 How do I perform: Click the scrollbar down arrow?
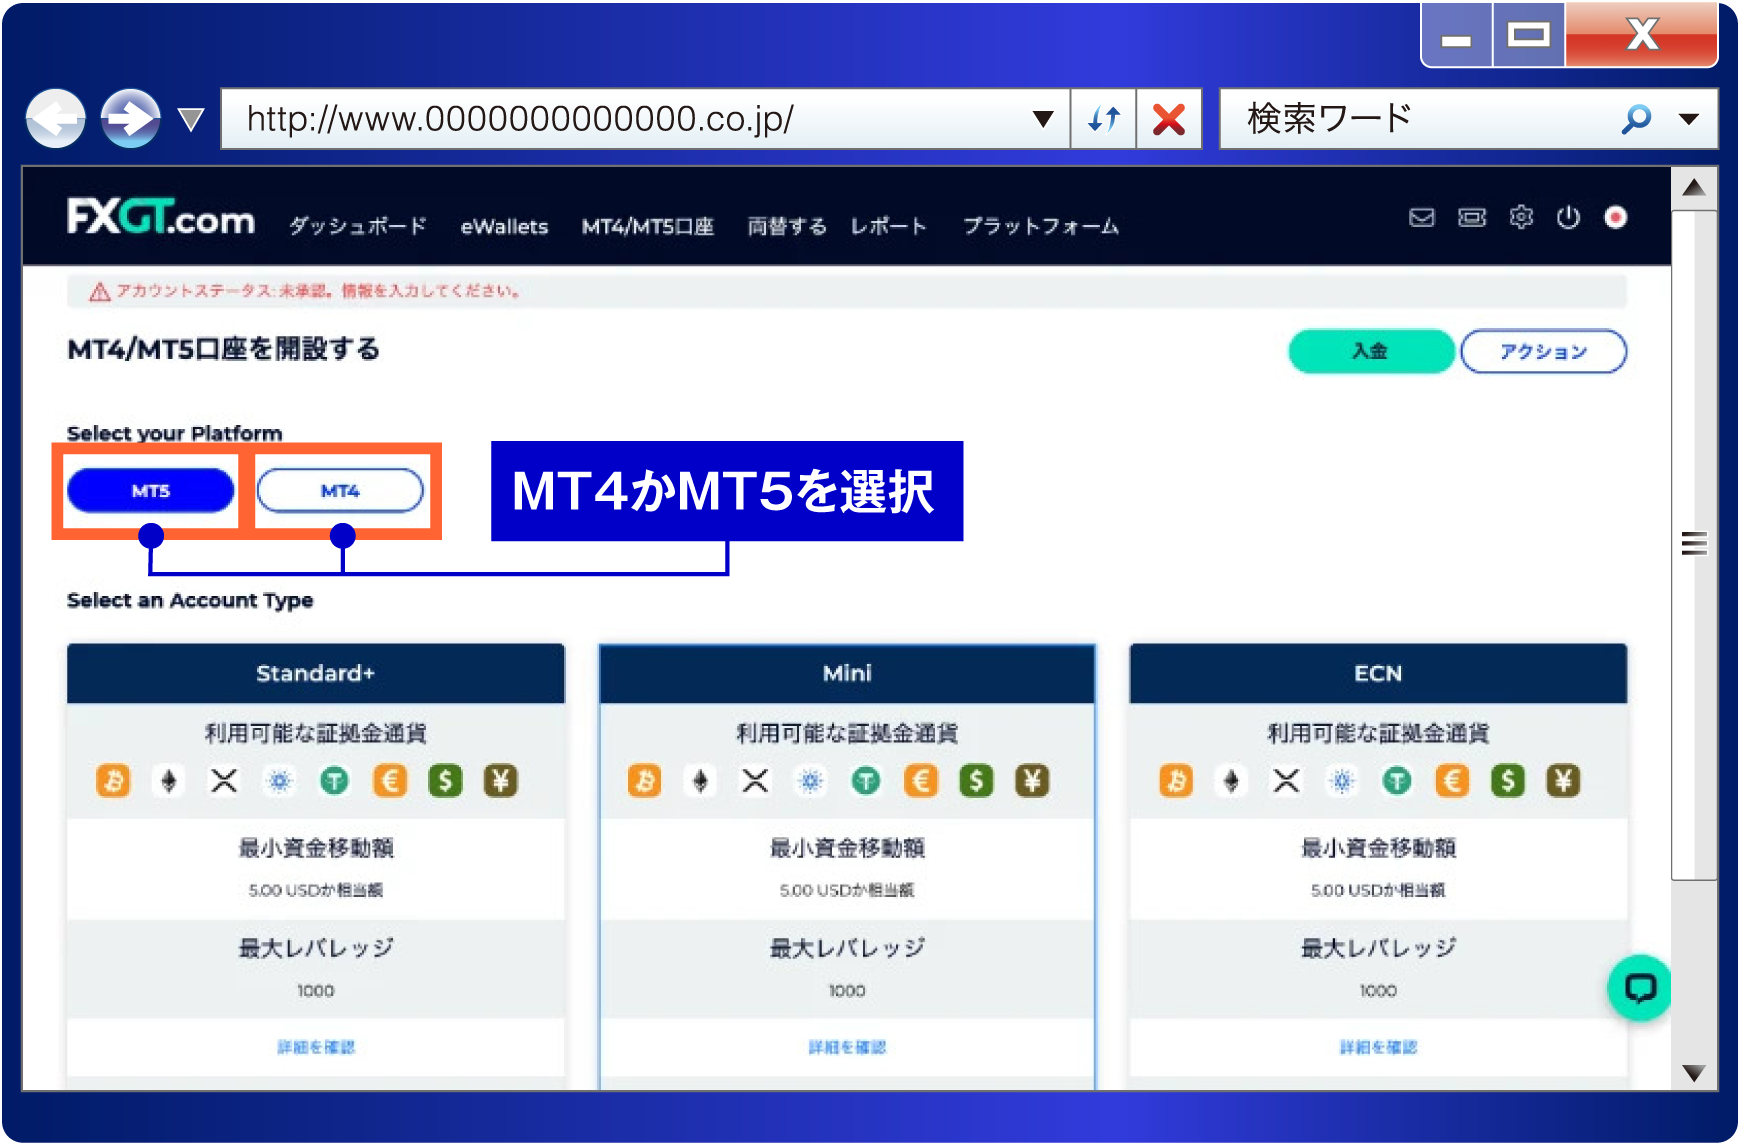tap(1694, 1072)
